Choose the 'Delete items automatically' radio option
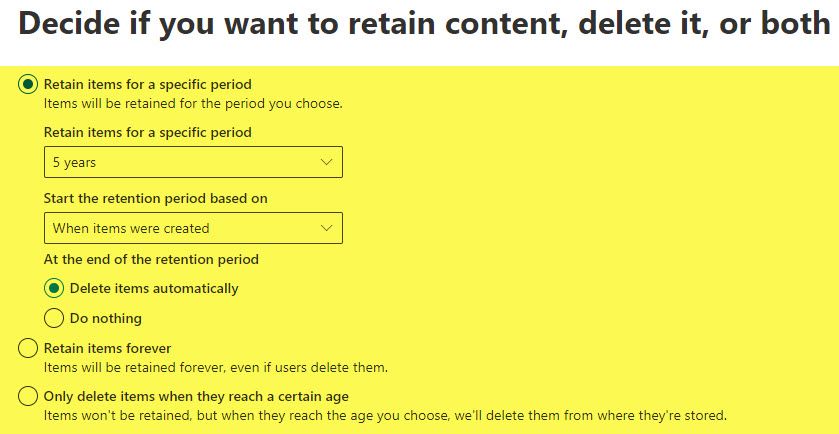The width and height of the screenshot is (839, 434). click(x=54, y=288)
